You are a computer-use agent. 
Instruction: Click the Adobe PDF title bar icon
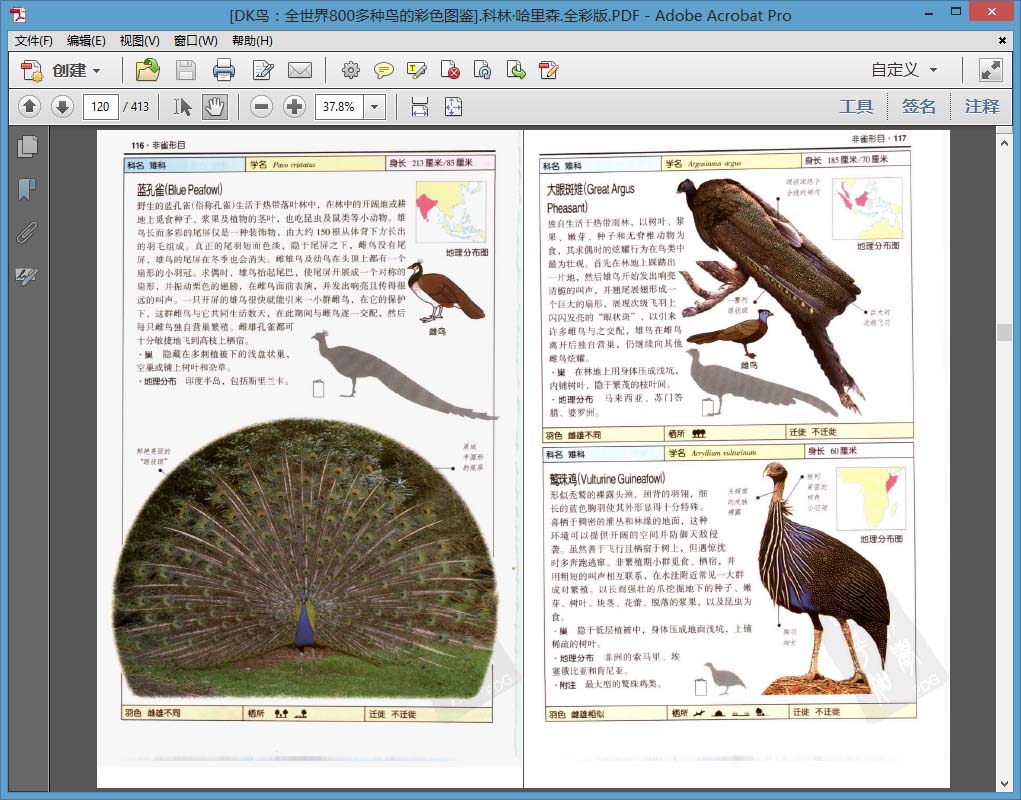(x=19, y=14)
